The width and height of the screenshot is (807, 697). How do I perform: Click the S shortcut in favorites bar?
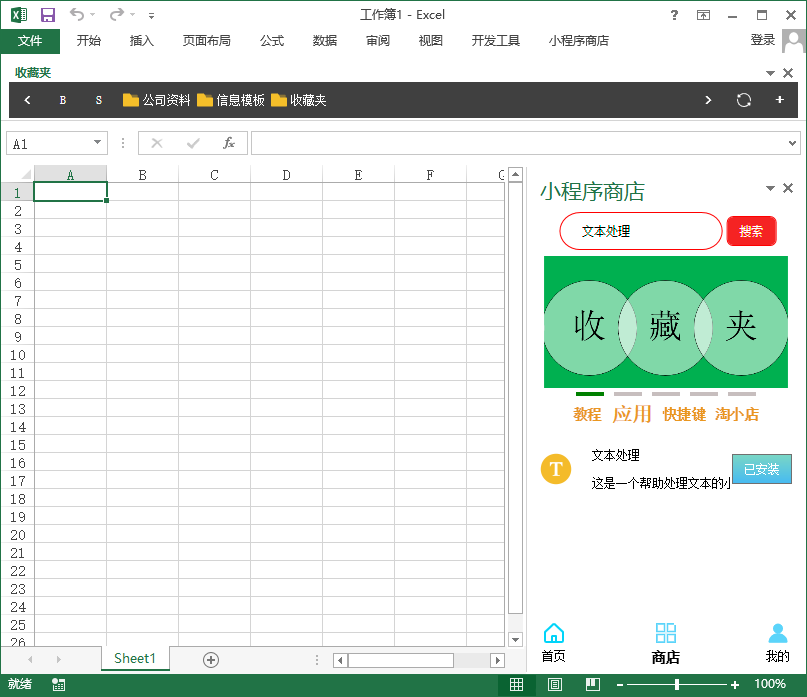coord(99,100)
